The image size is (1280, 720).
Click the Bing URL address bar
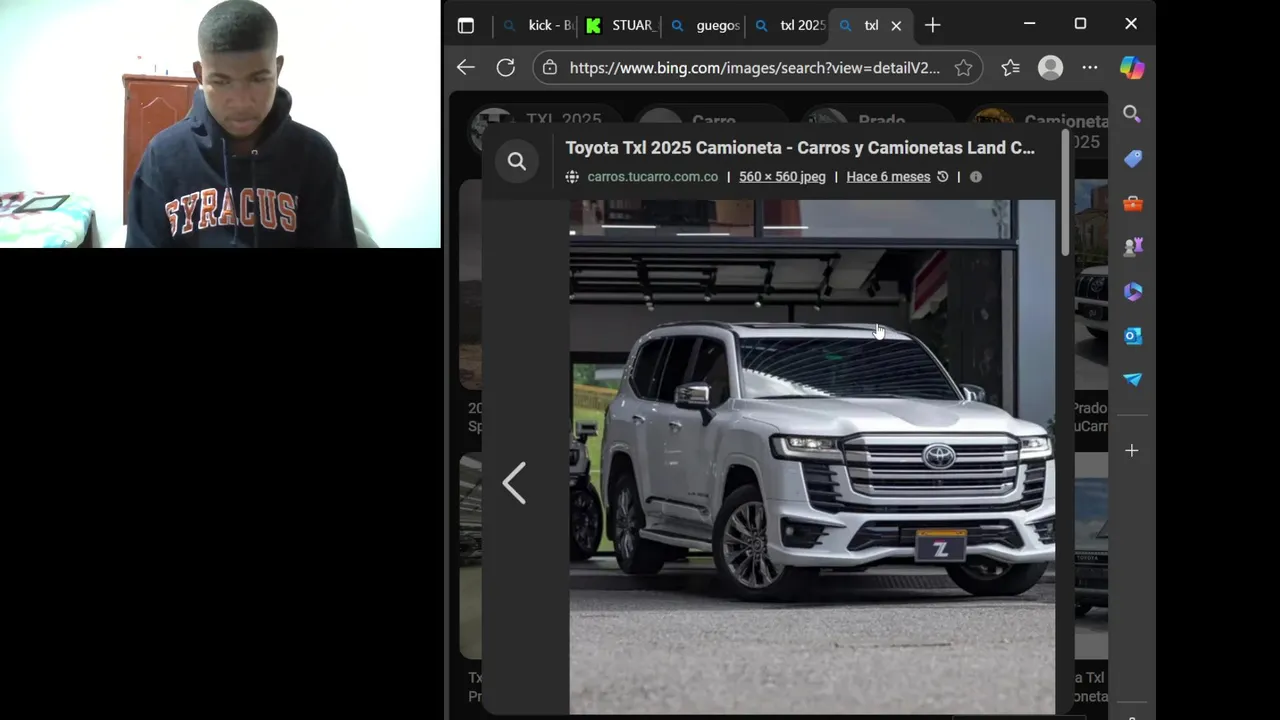click(754, 68)
